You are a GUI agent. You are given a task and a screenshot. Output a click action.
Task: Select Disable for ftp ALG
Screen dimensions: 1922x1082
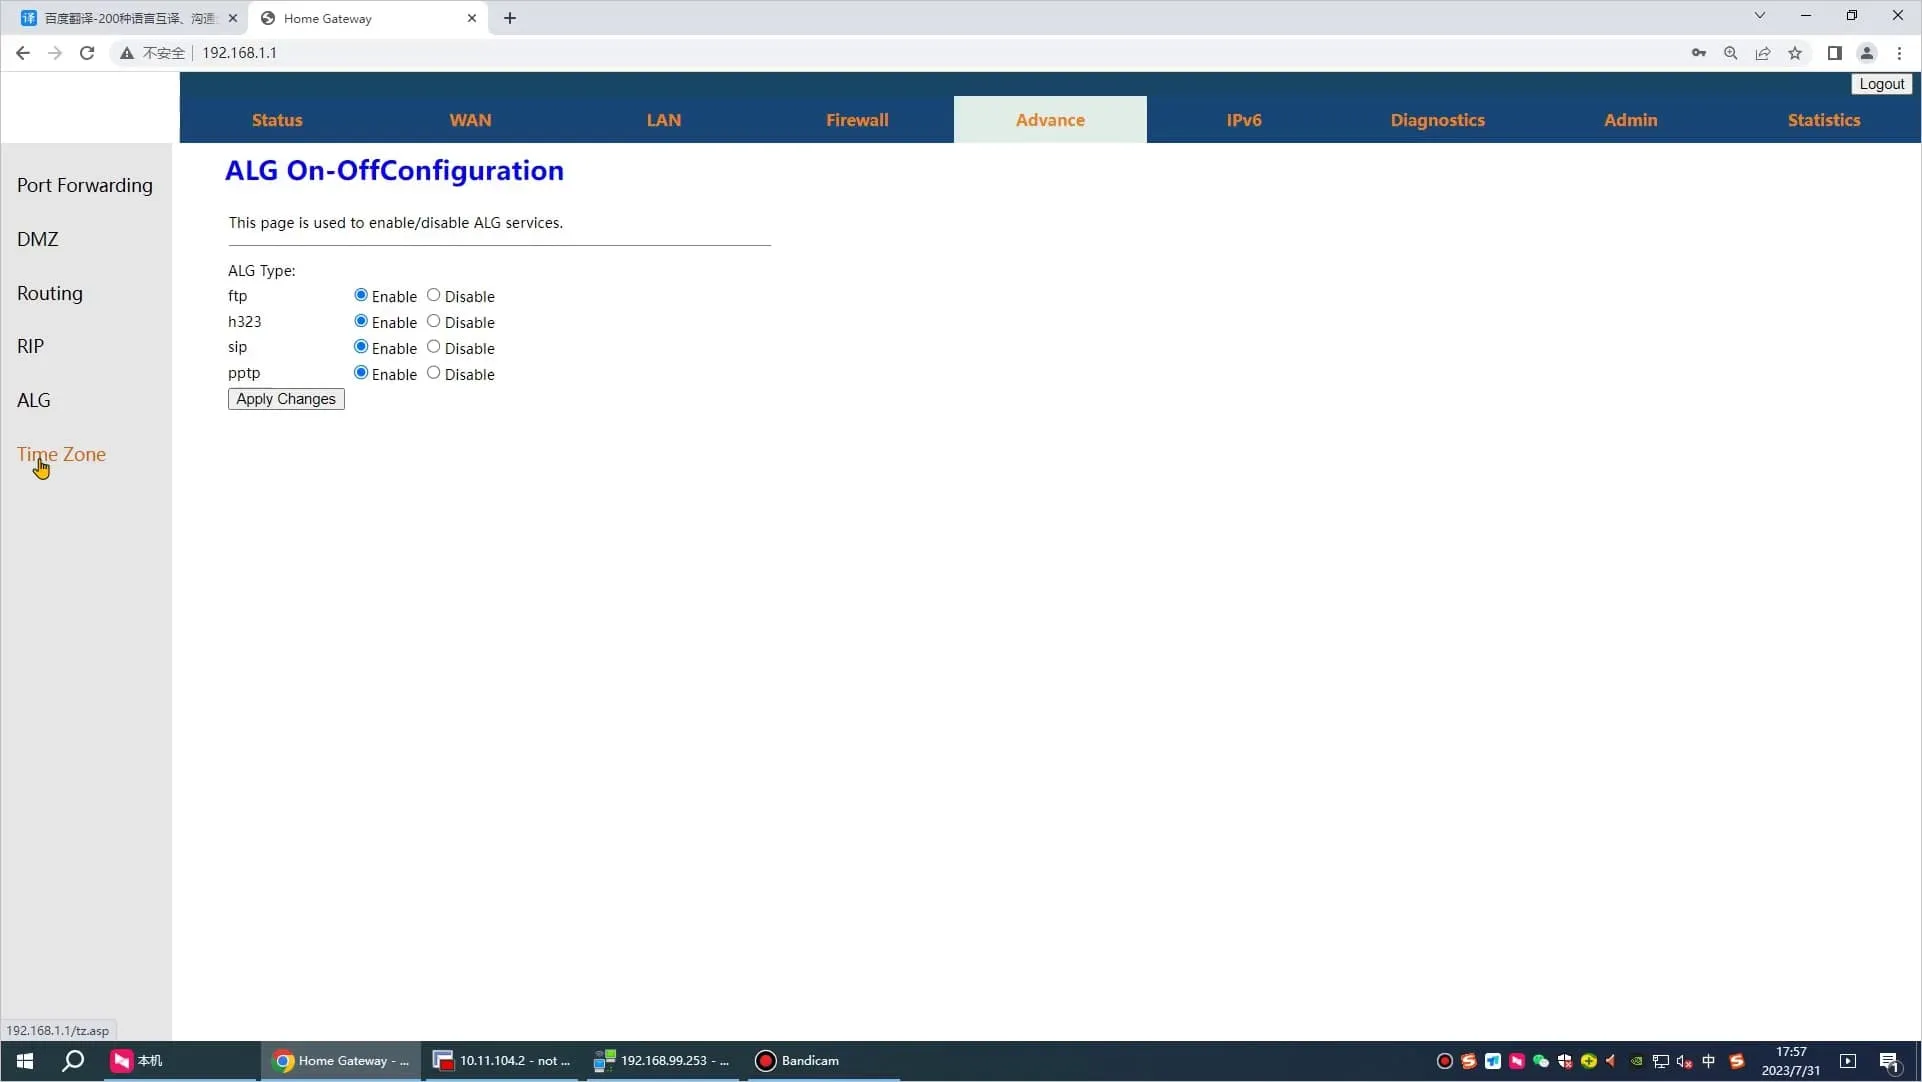[433, 295]
